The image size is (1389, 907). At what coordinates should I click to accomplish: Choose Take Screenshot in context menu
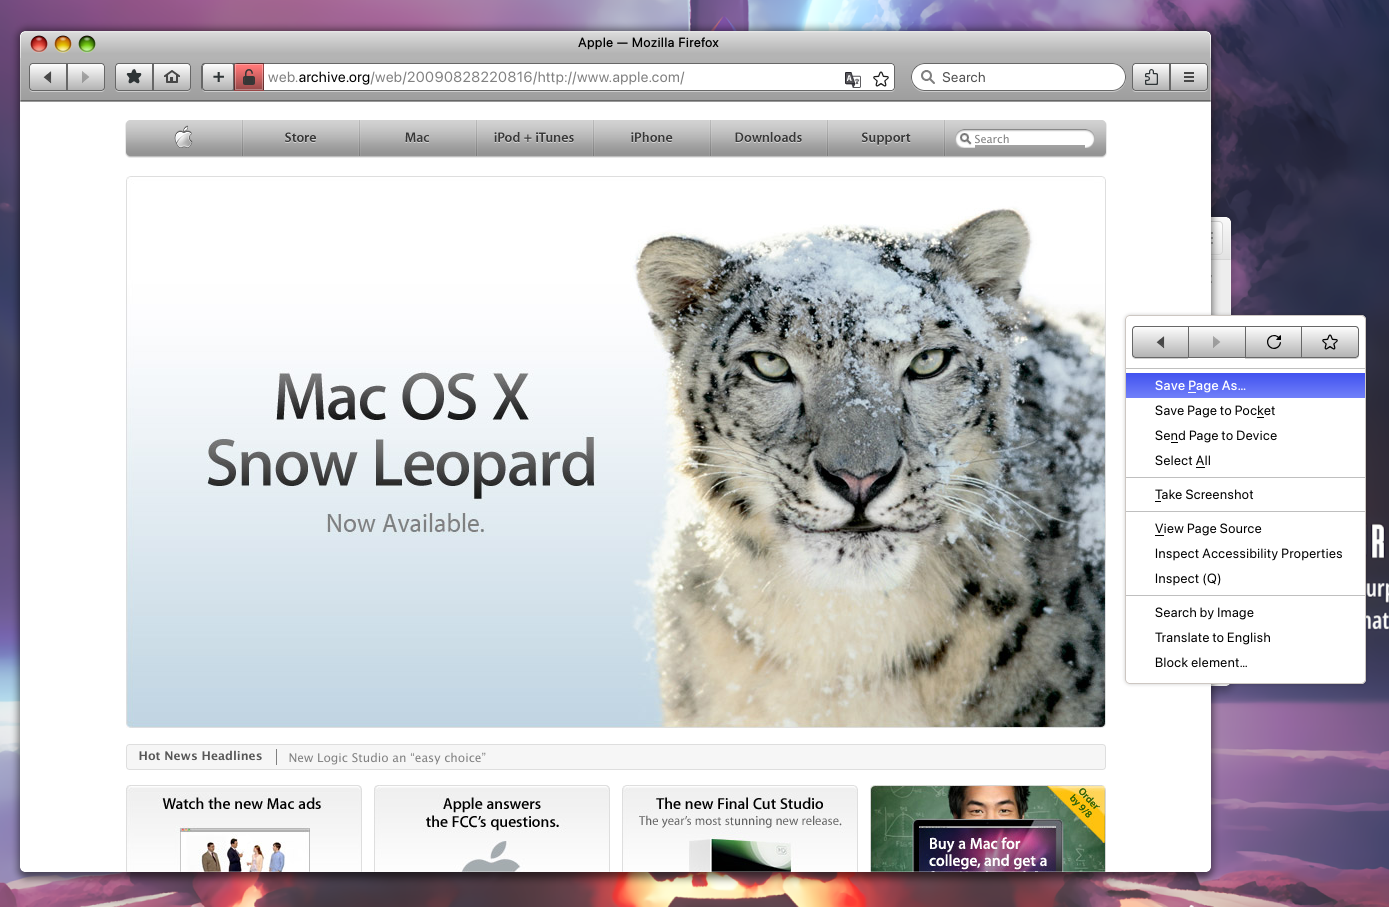1245,494
